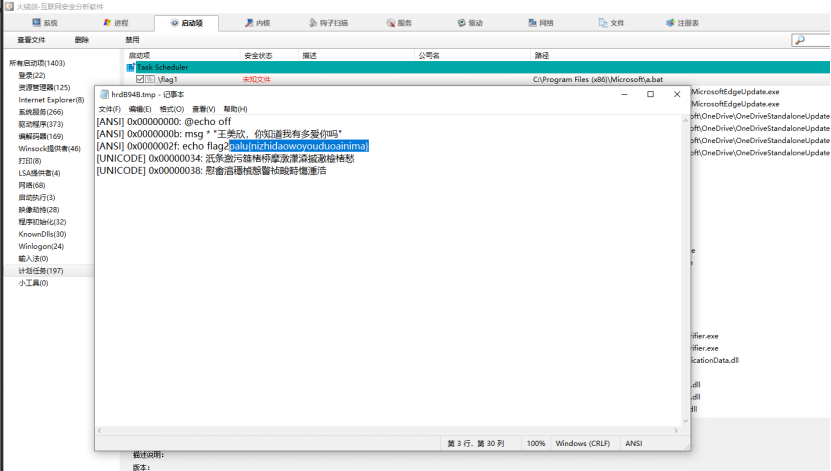The height and width of the screenshot is (471, 831).
Task: Open the 注册表 tab
Action: (683, 23)
